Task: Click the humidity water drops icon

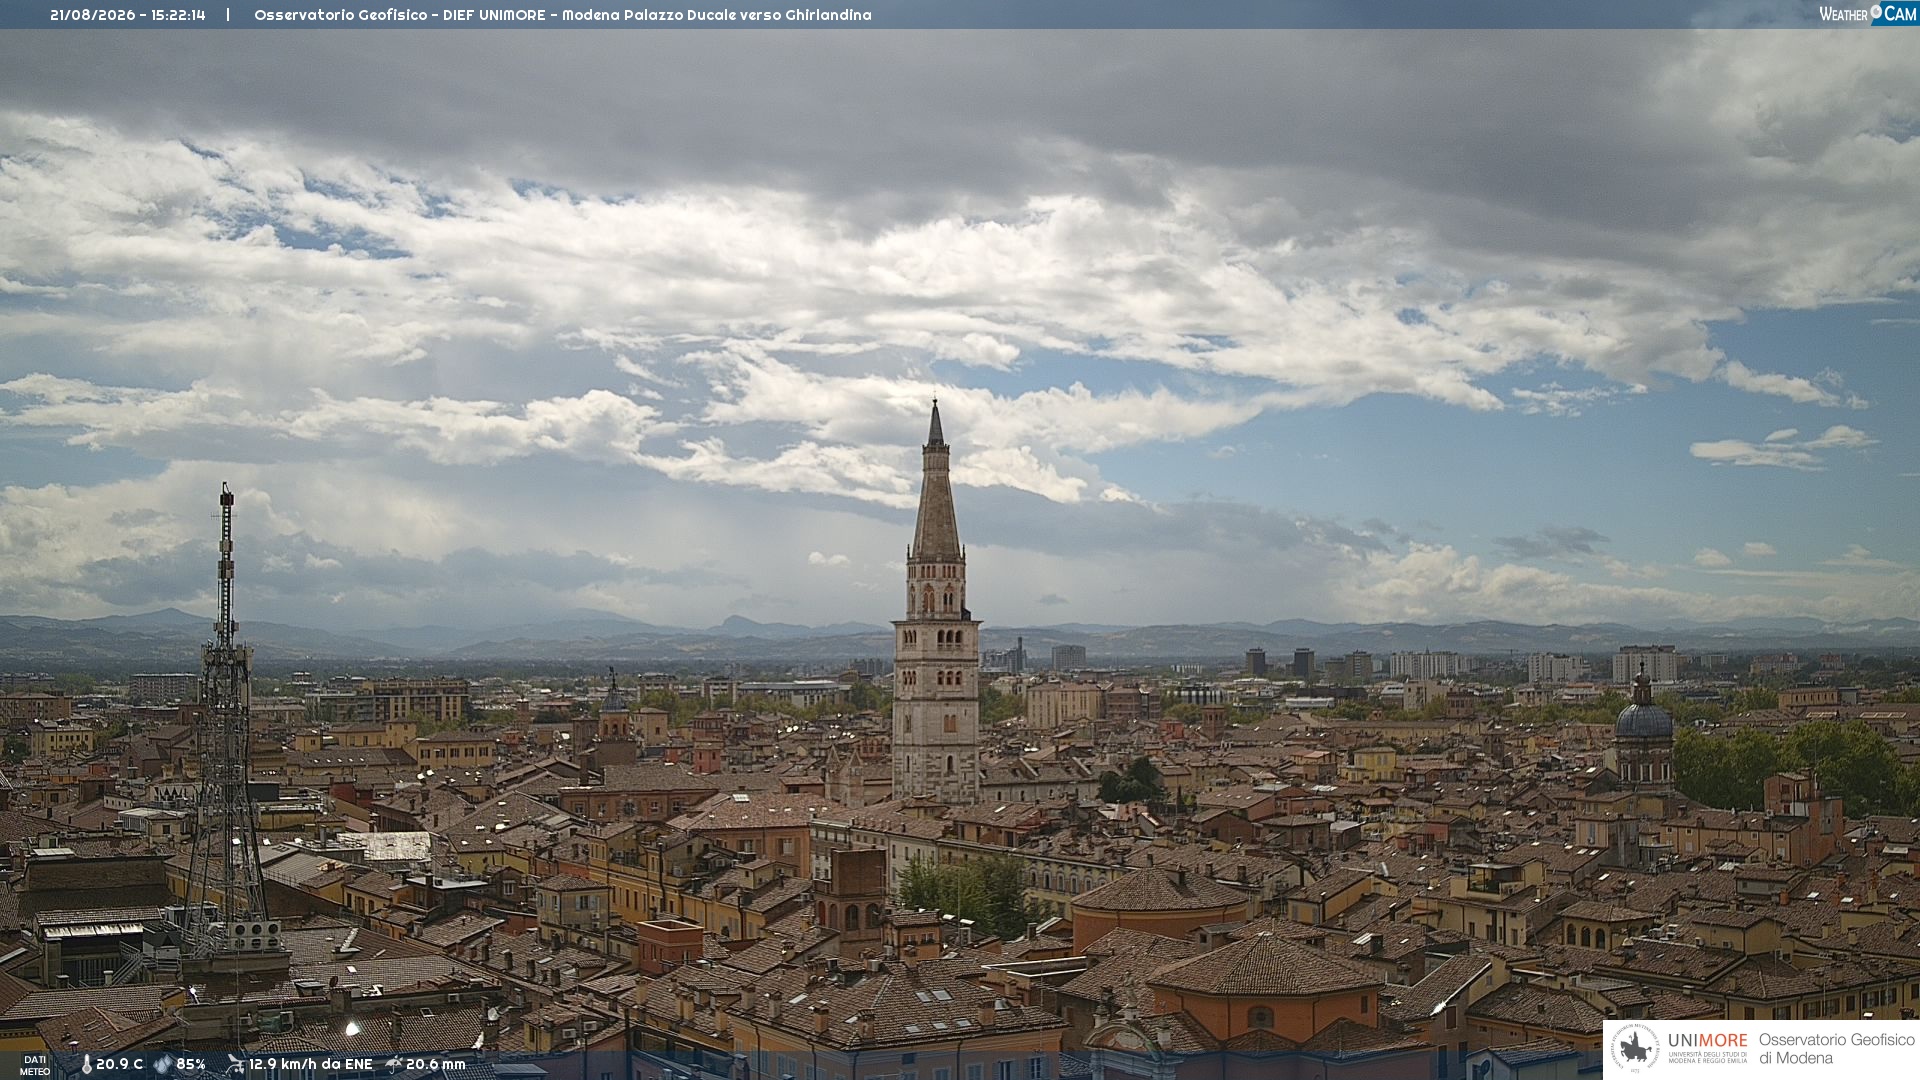Action: pyautogui.click(x=162, y=1064)
